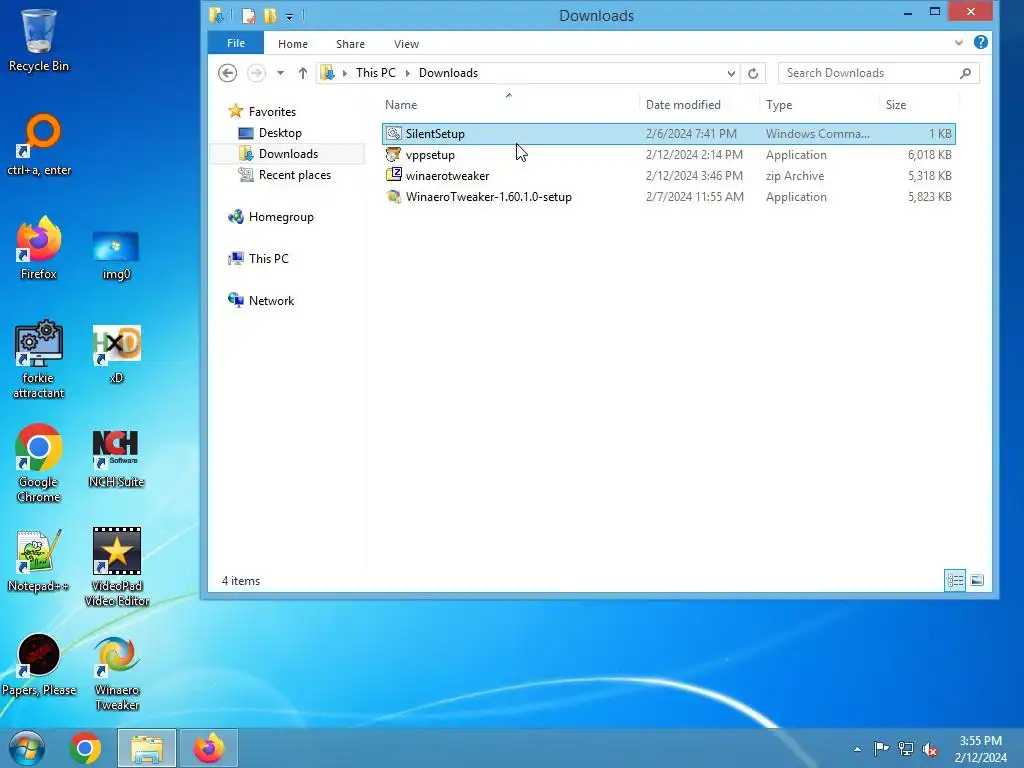Switch to Details view layout

[x=955, y=580]
